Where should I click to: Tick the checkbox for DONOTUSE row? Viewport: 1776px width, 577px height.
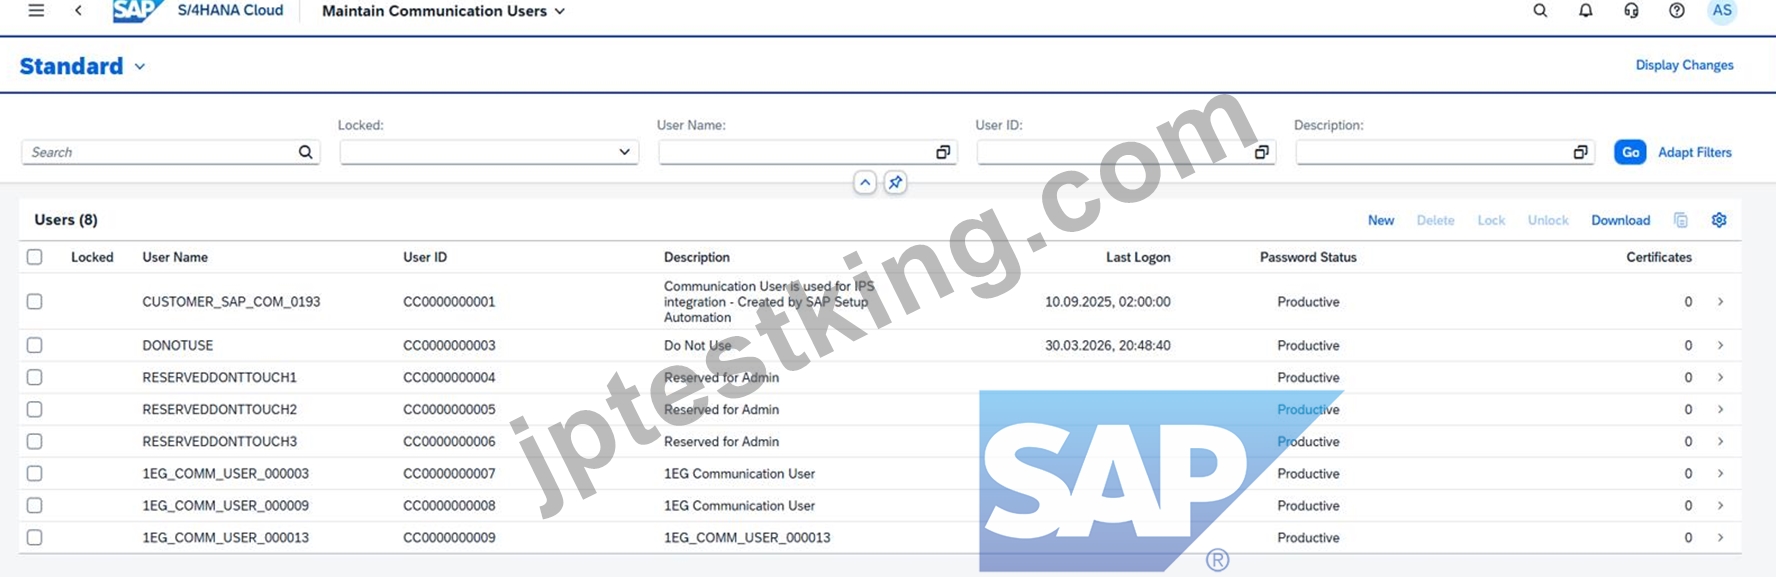click(x=35, y=345)
